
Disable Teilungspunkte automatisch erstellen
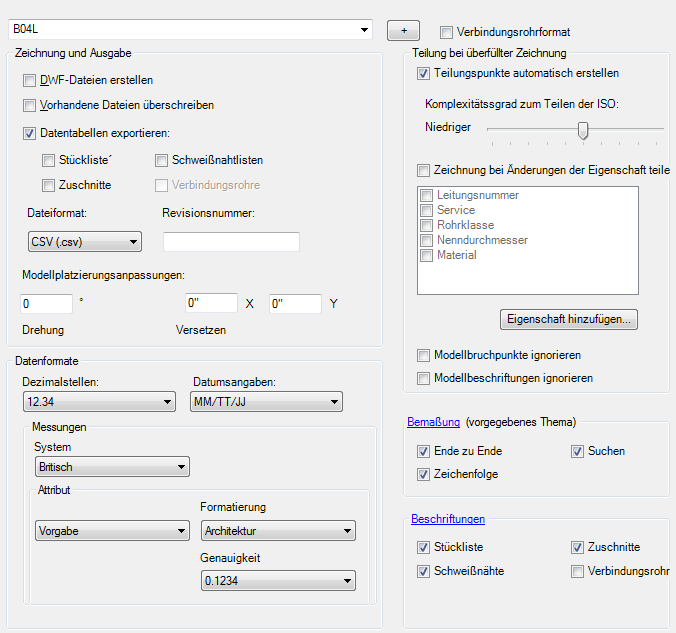click(422, 74)
